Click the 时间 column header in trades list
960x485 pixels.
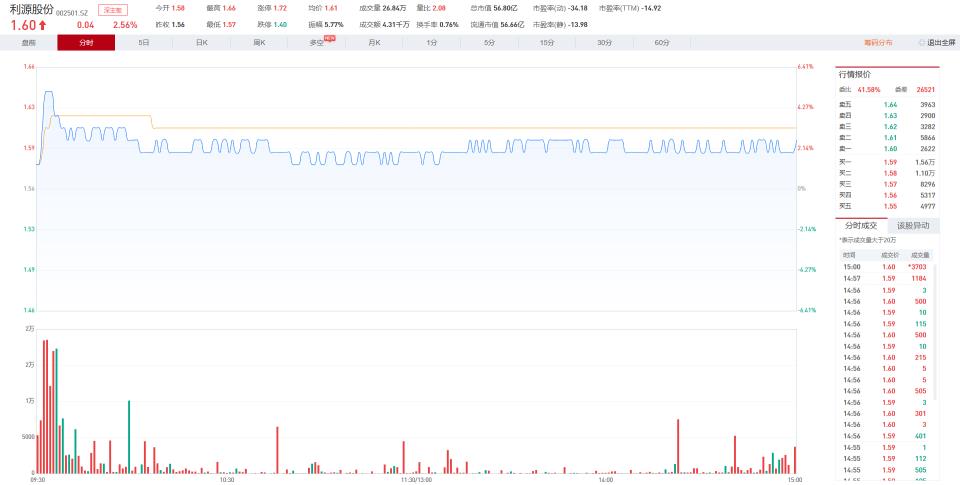(x=849, y=255)
